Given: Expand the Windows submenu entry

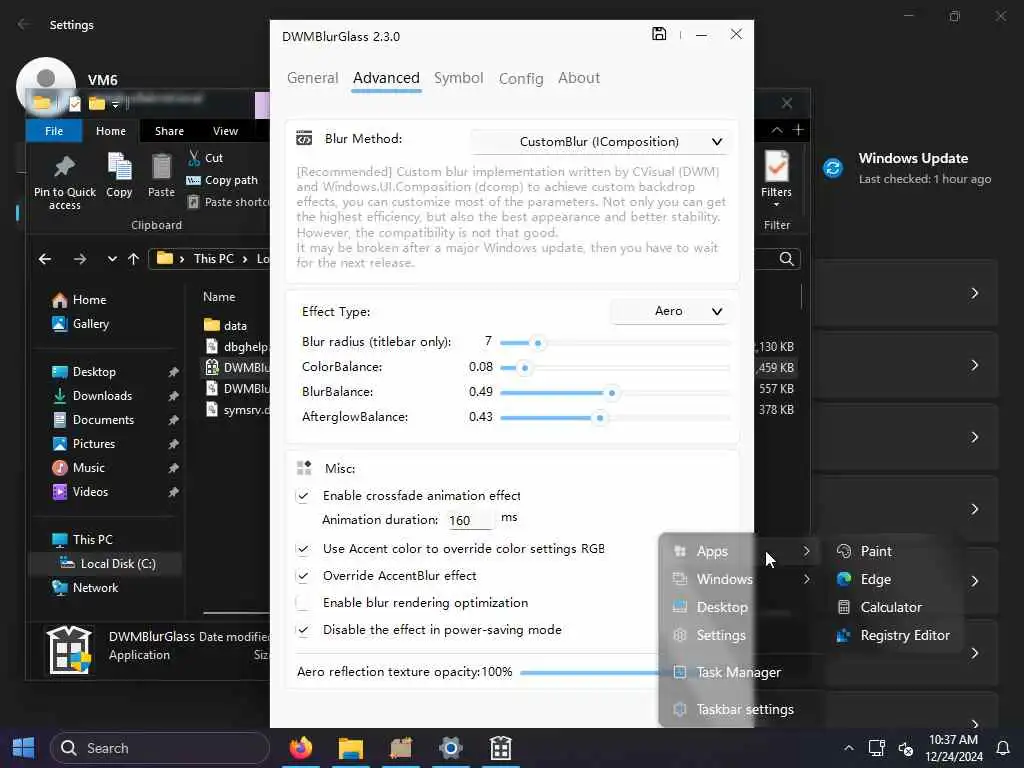Looking at the screenshot, I should pos(741,579).
